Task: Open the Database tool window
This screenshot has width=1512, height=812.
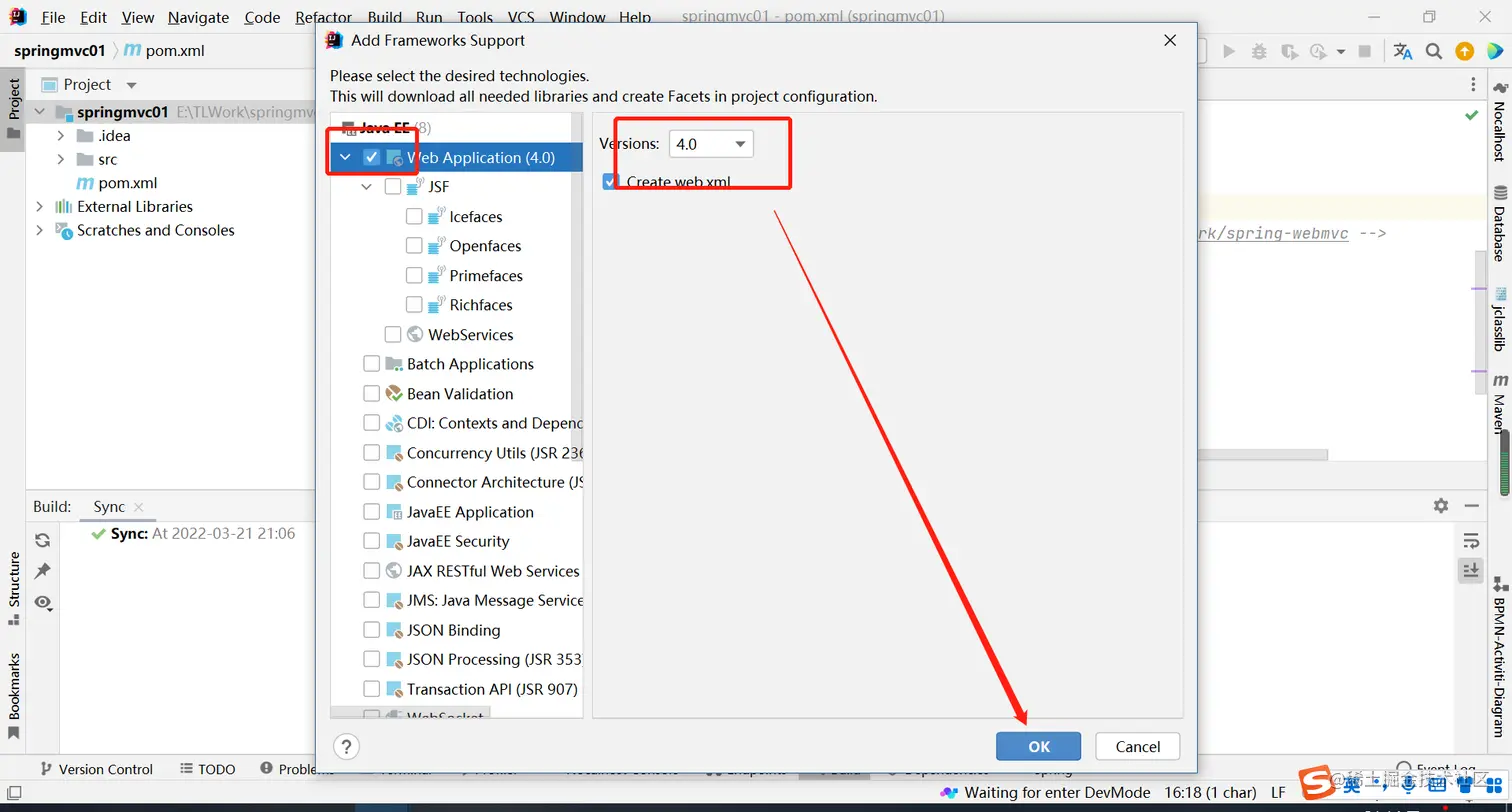Action: click(1499, 223)
